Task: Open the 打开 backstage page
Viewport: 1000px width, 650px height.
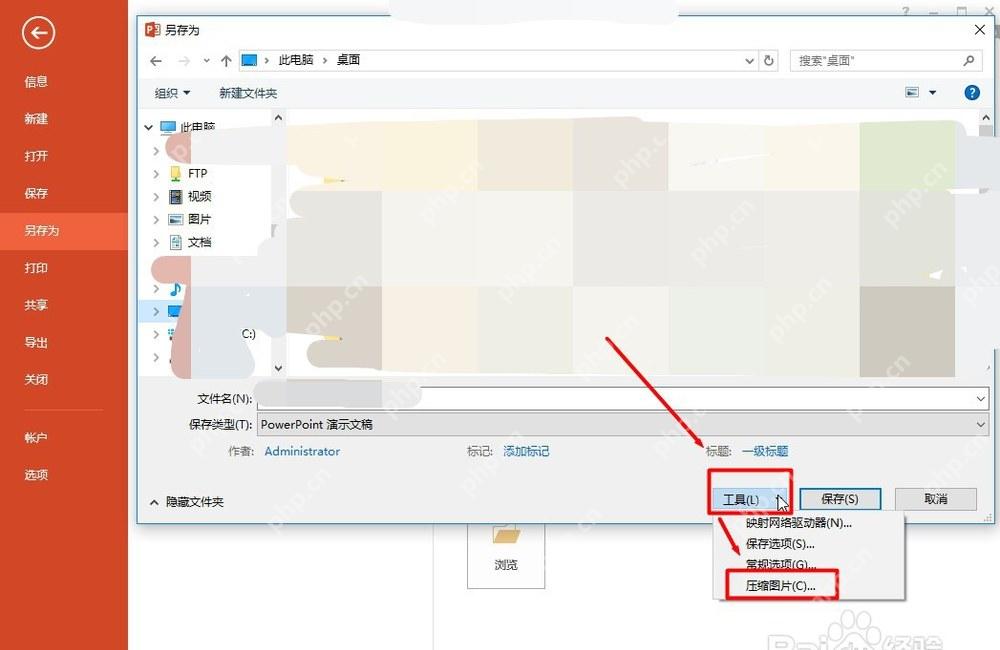Action: 36,156
